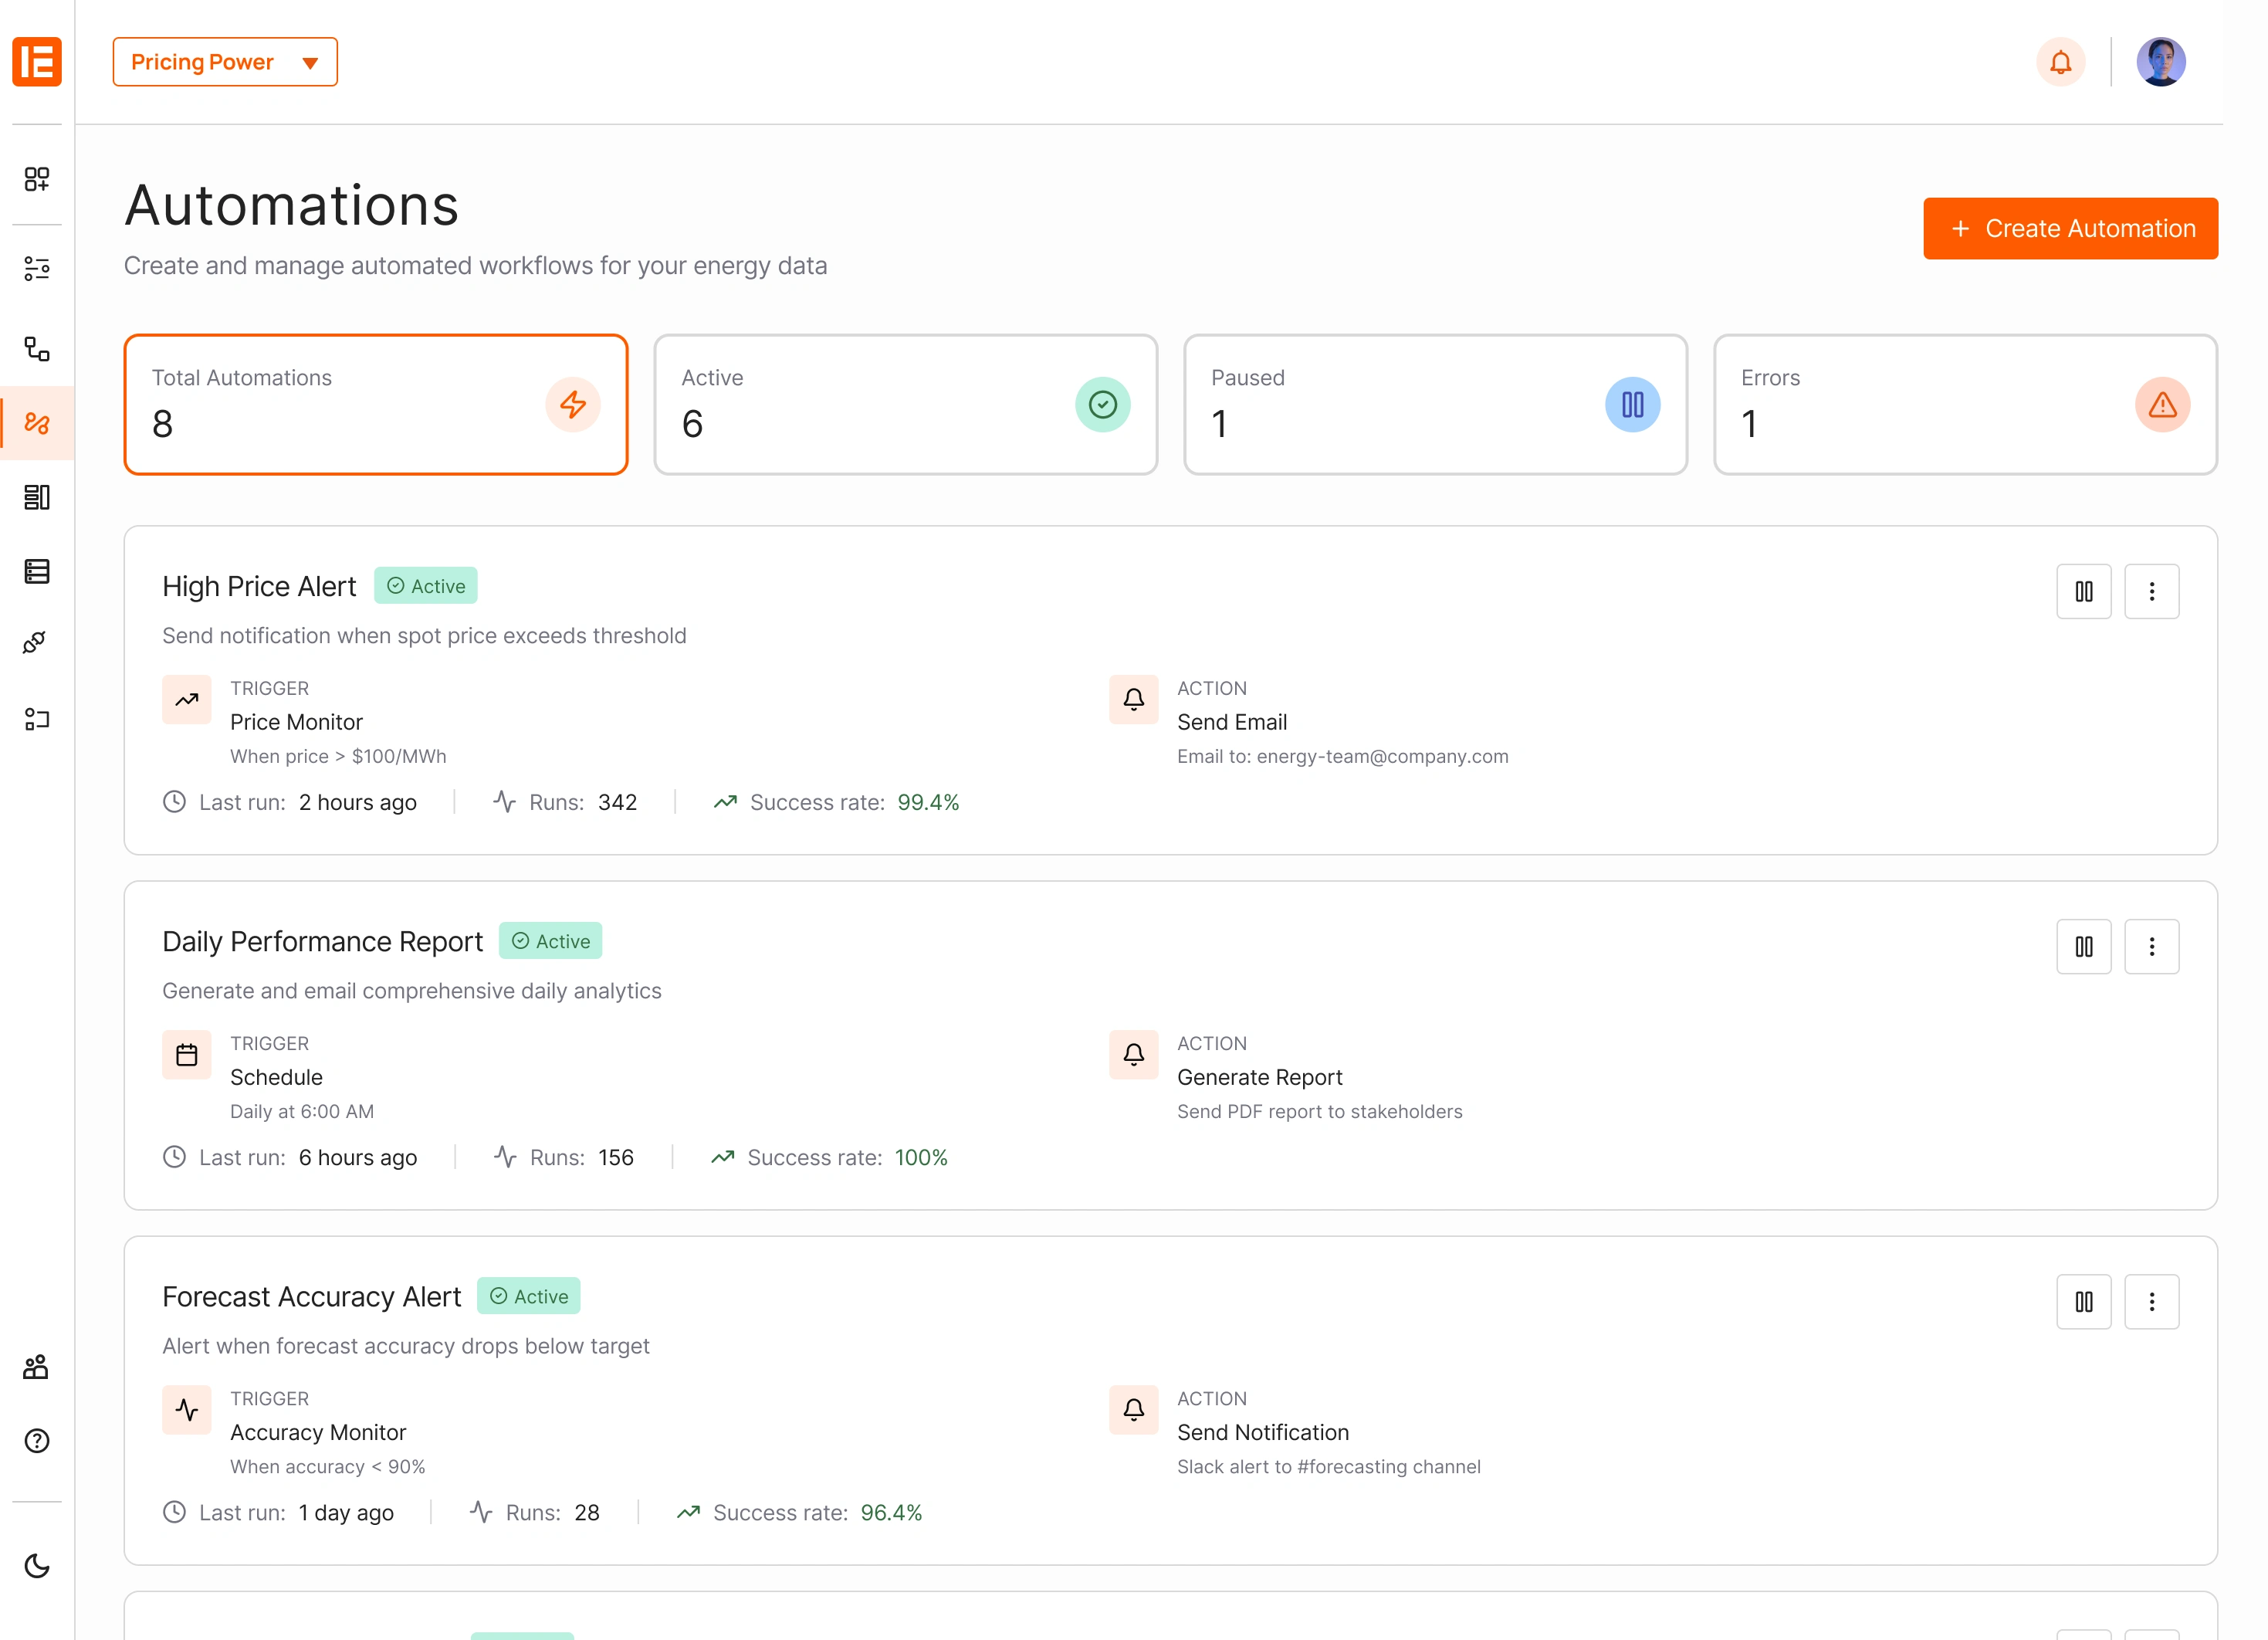Click the Create Automation button
This screenshot has height=1640, width=2268.
pos(2070,229)
